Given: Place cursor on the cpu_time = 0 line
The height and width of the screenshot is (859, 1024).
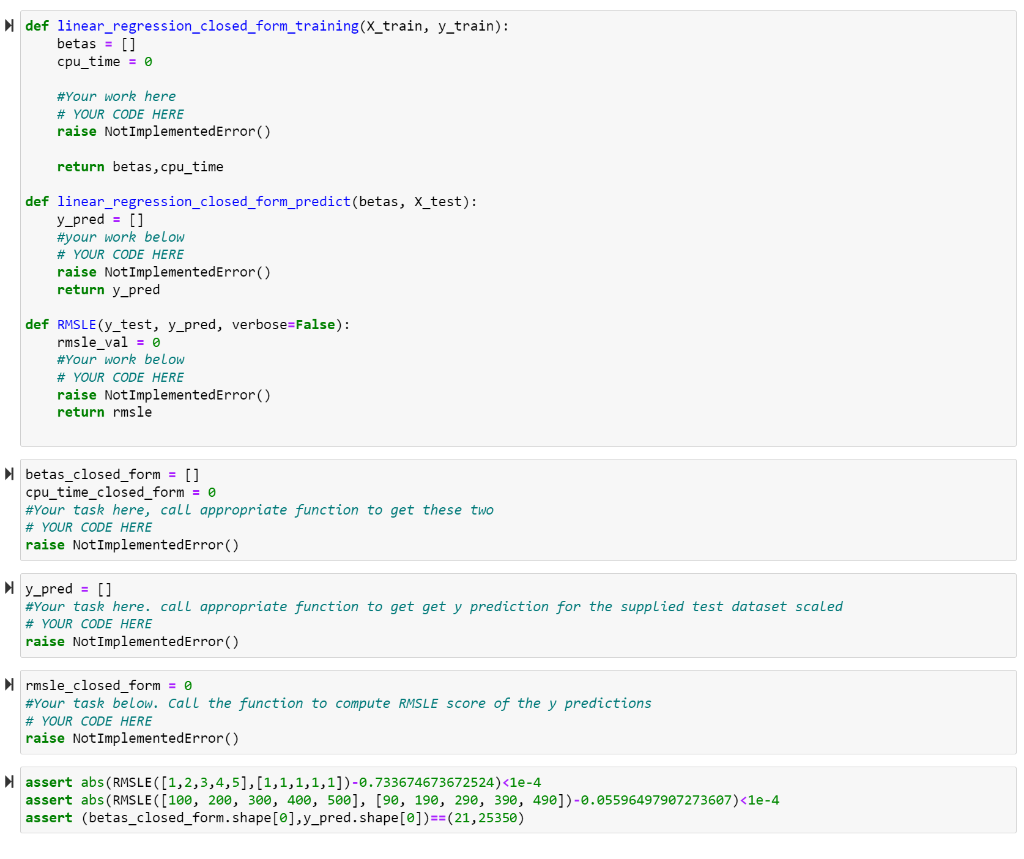Looking at the screenshot, I should click(x=105, y=61).
